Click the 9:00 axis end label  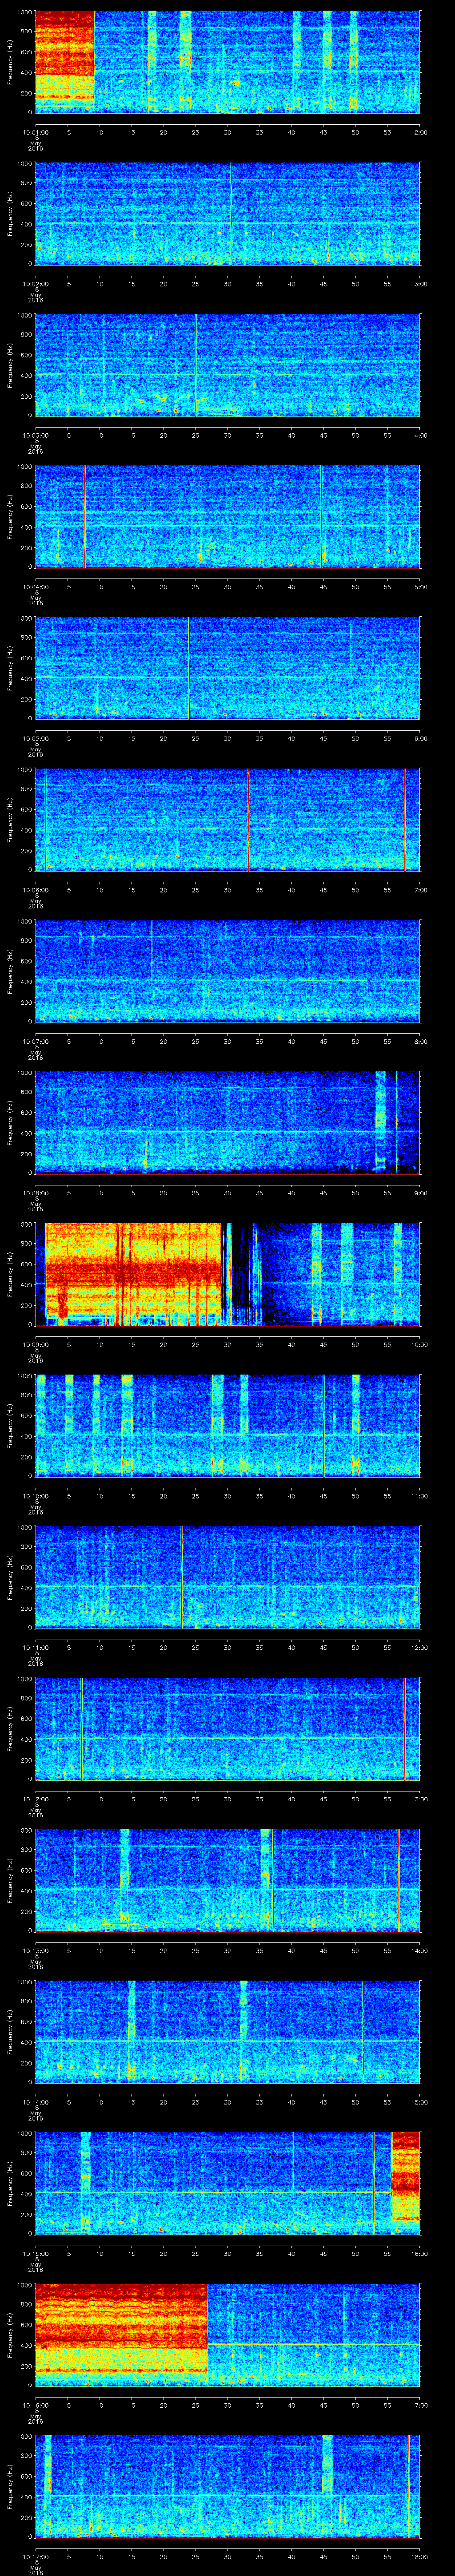click(420, 1192)
